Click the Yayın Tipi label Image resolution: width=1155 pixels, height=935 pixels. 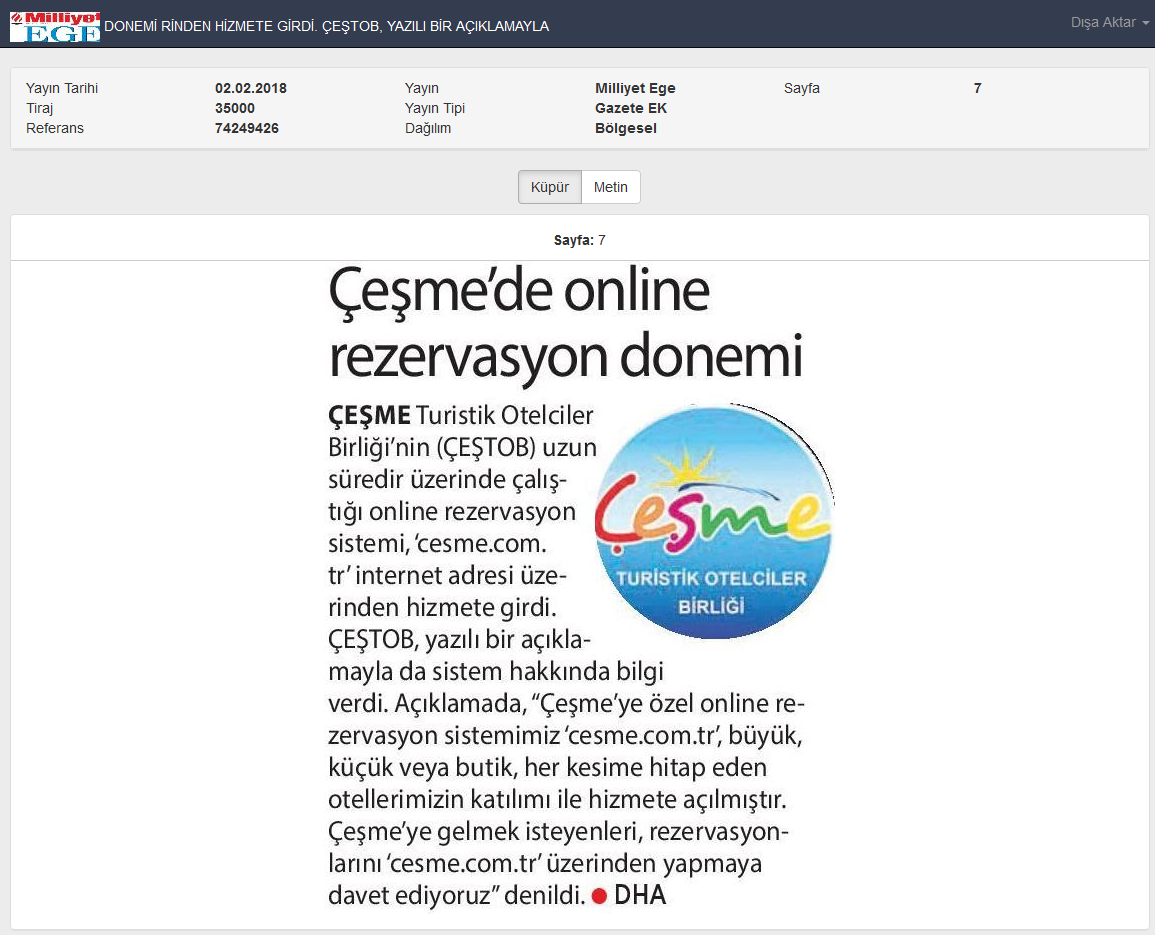point(435,108)
